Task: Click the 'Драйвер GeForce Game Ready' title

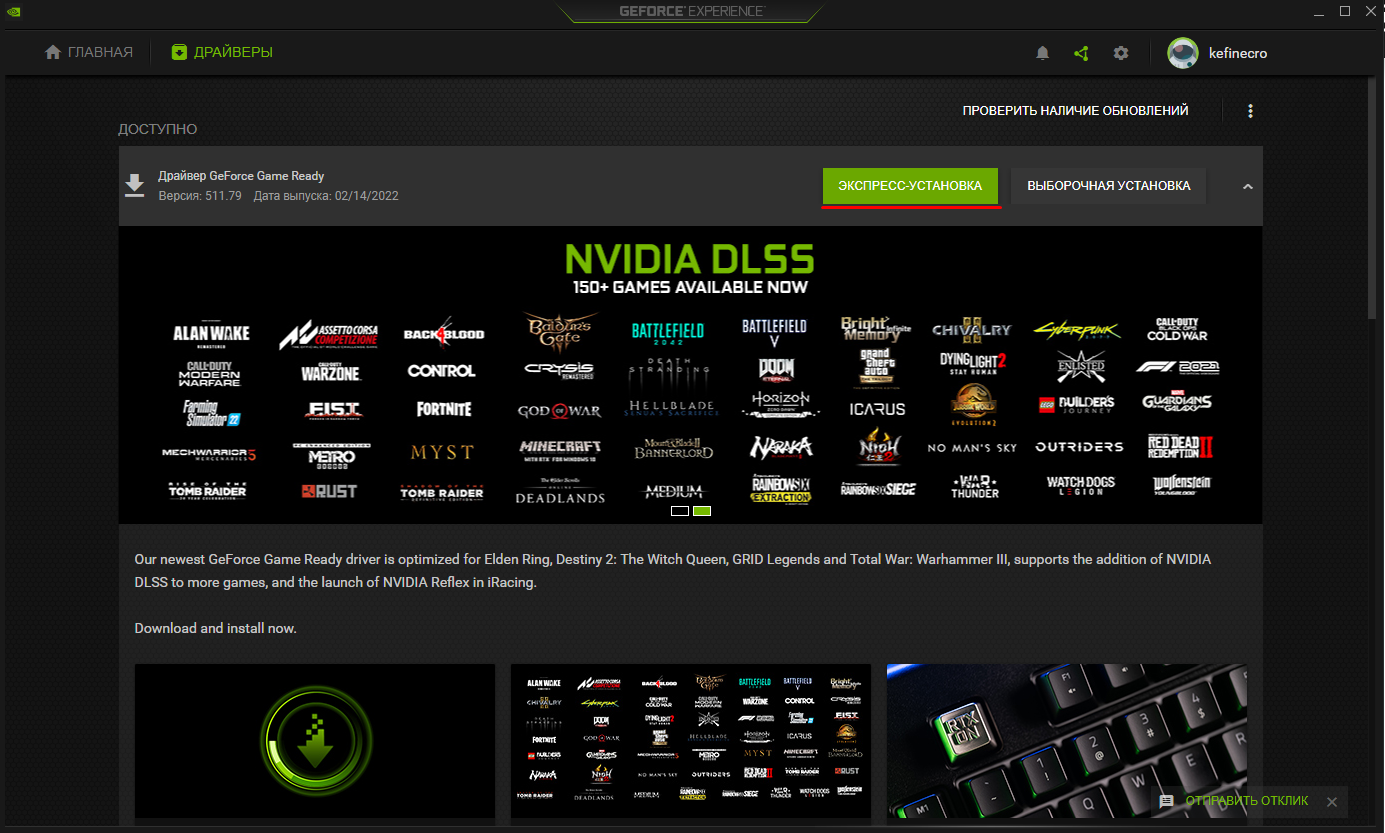Action: 241,176
